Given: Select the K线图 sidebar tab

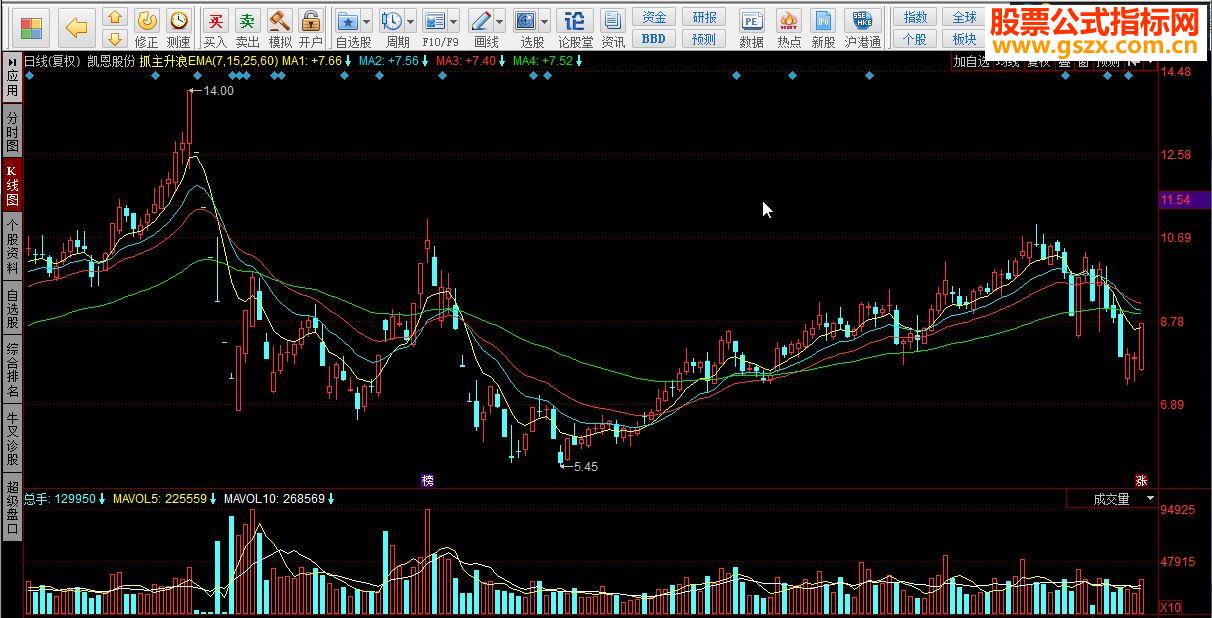Looking at the screenshot, I should point(12,186).
